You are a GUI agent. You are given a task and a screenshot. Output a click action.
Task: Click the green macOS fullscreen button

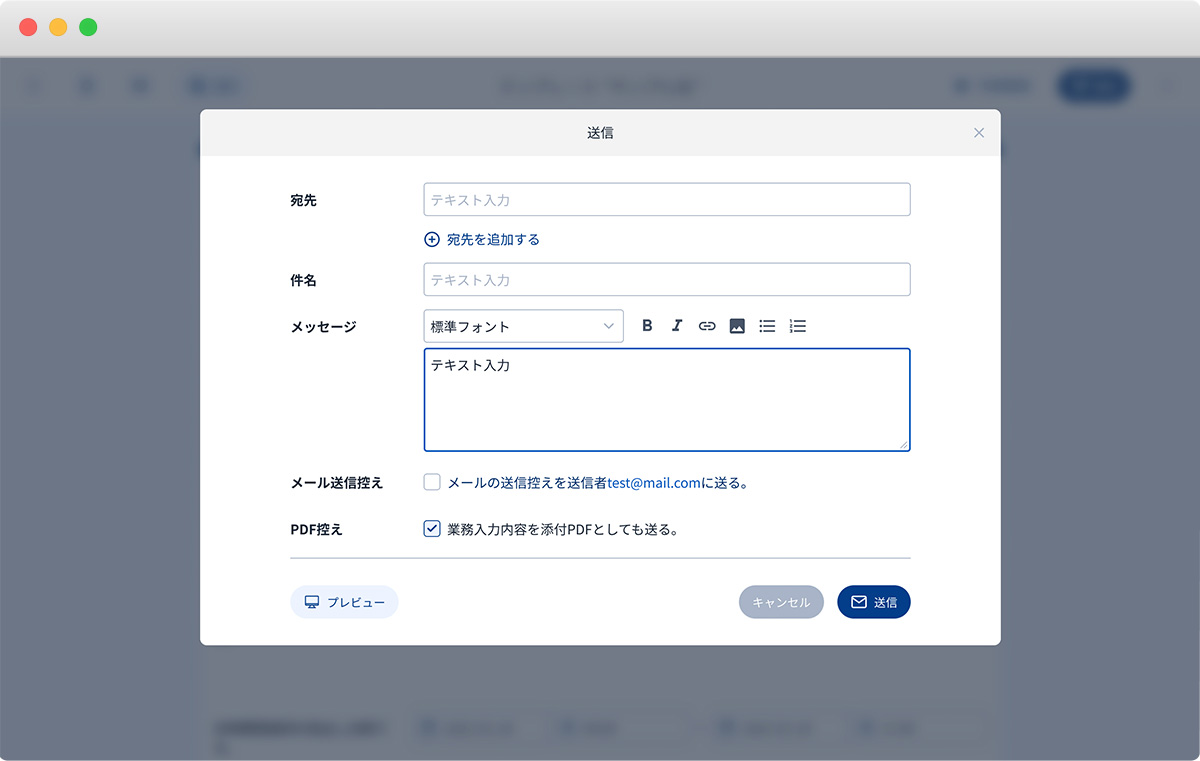(88, 28)
